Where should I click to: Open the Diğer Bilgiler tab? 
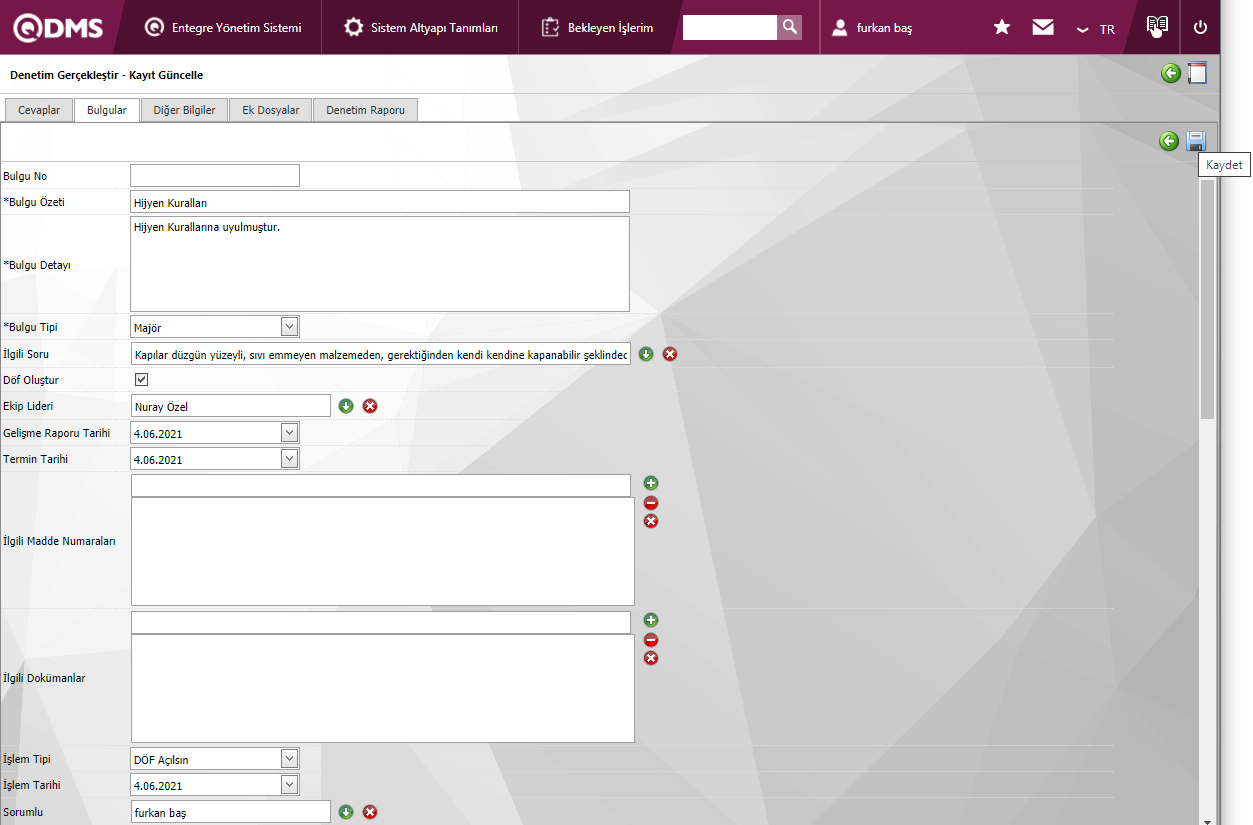point(184,110)
